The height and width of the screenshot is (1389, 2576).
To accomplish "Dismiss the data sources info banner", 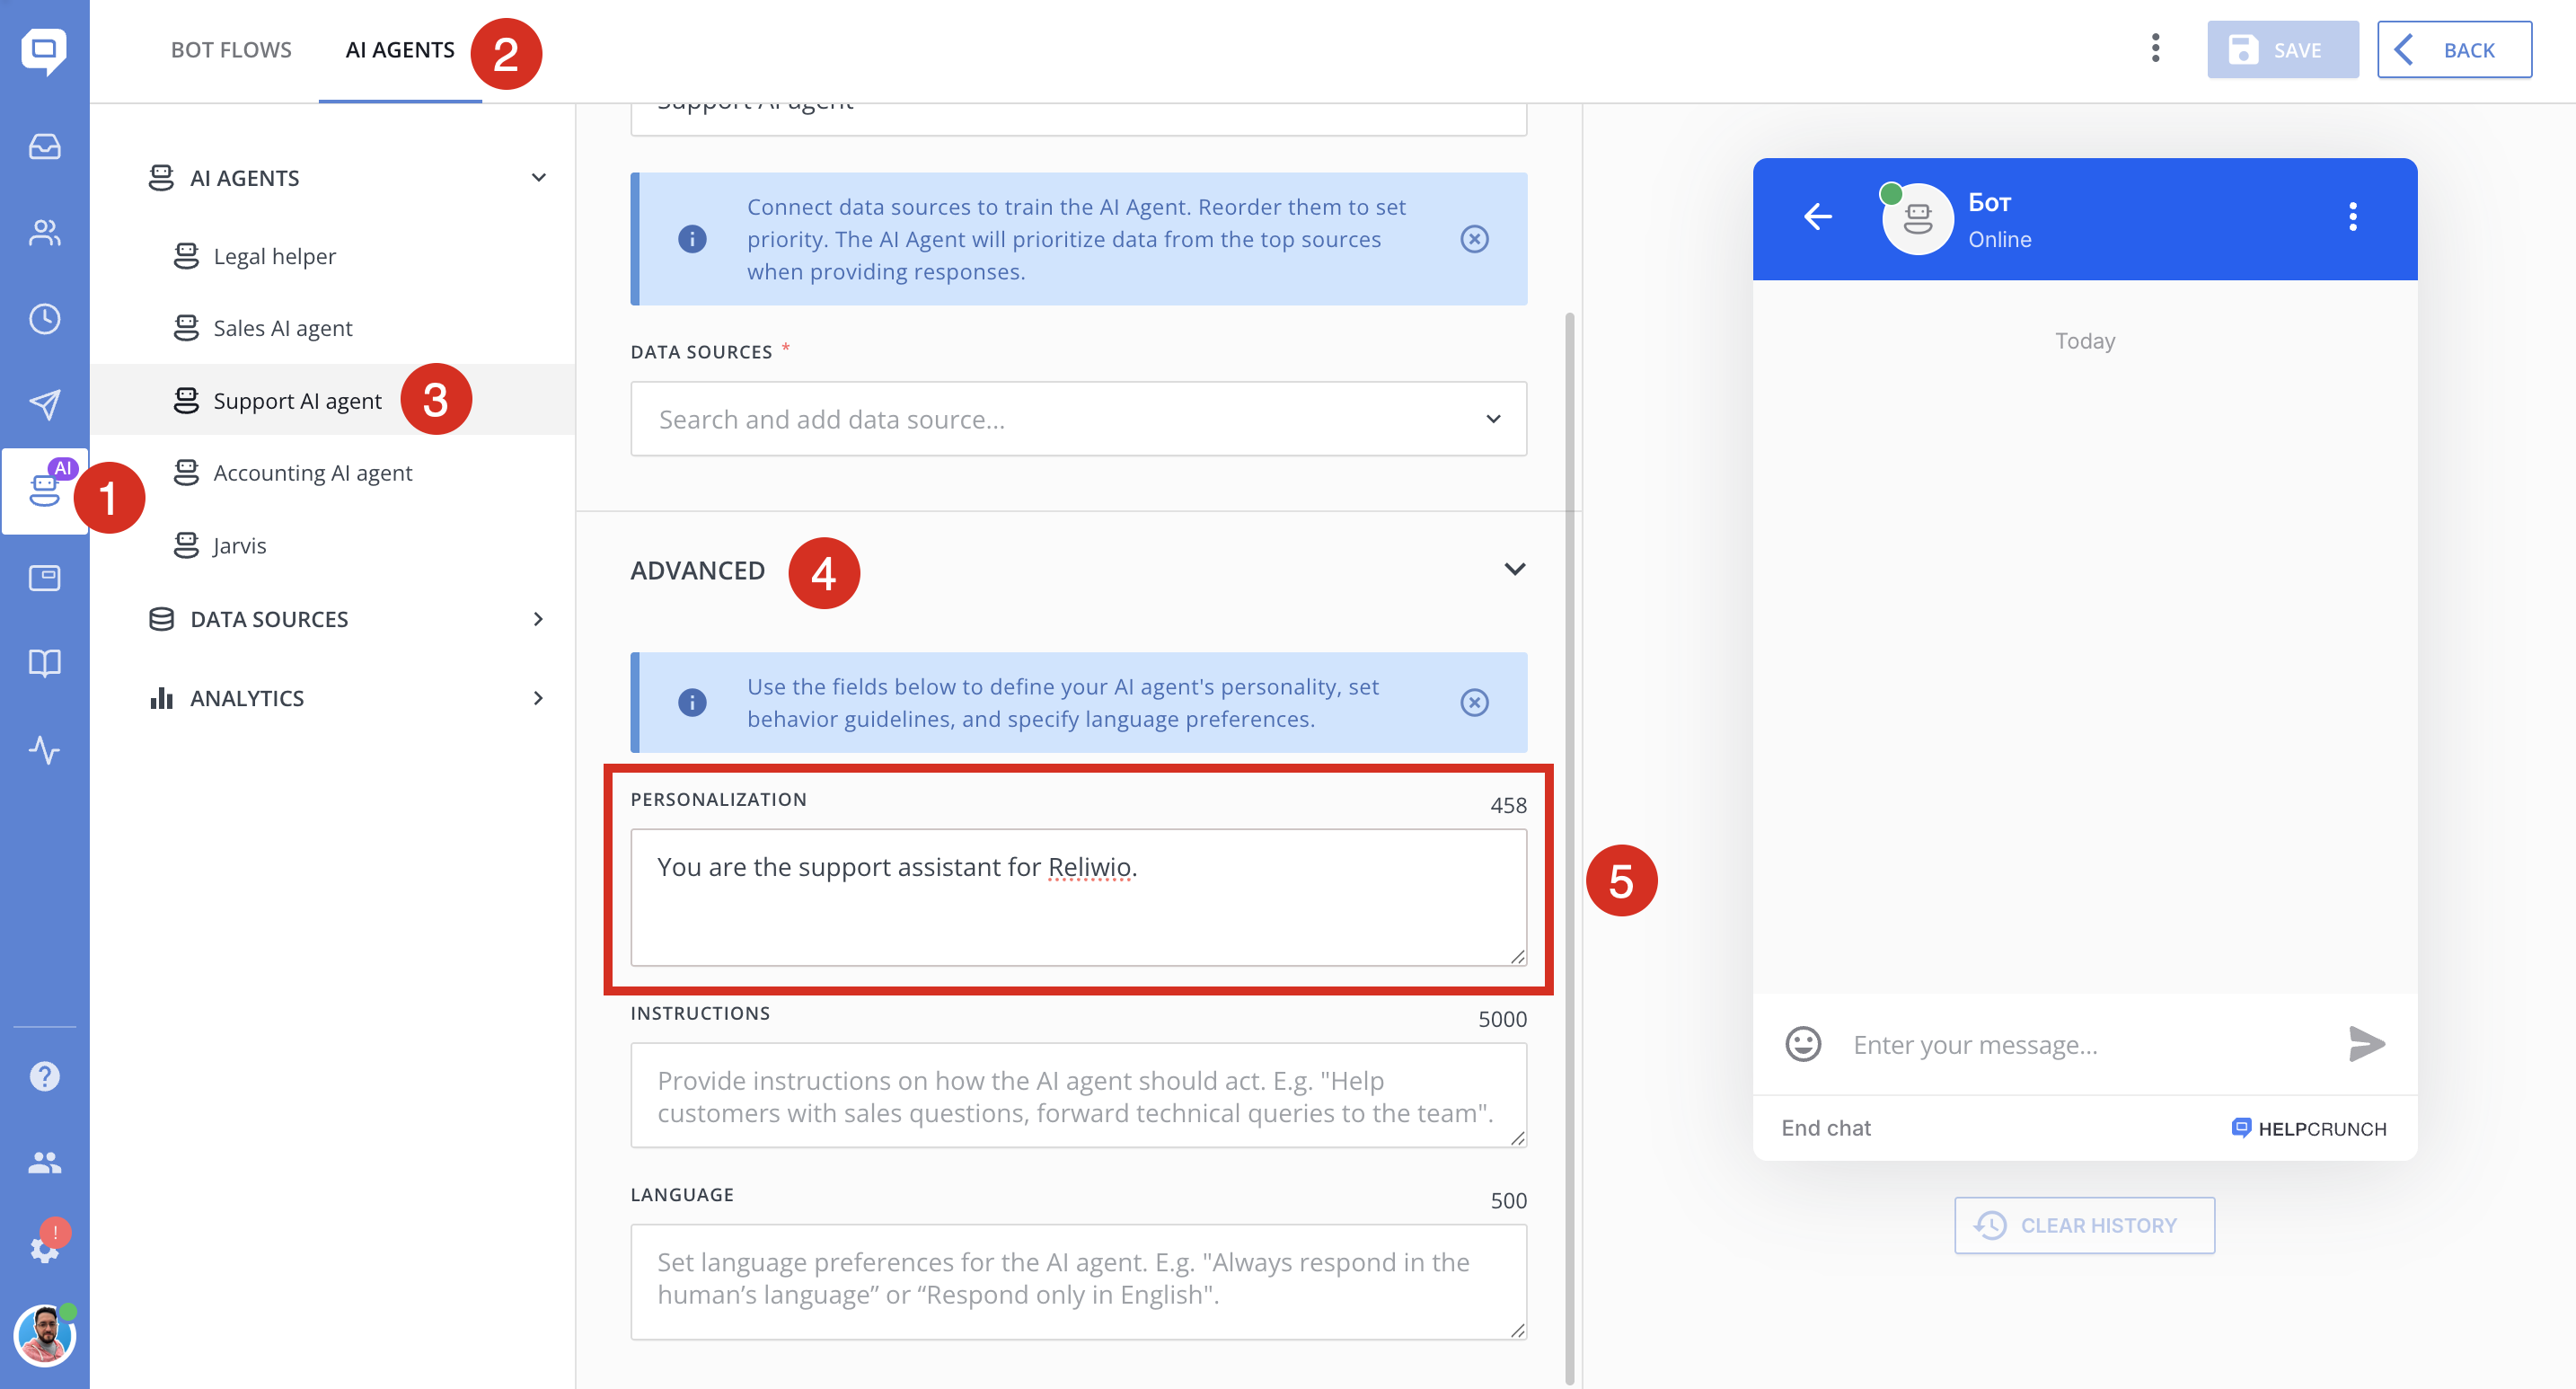I will click(x=1474, y=239).
